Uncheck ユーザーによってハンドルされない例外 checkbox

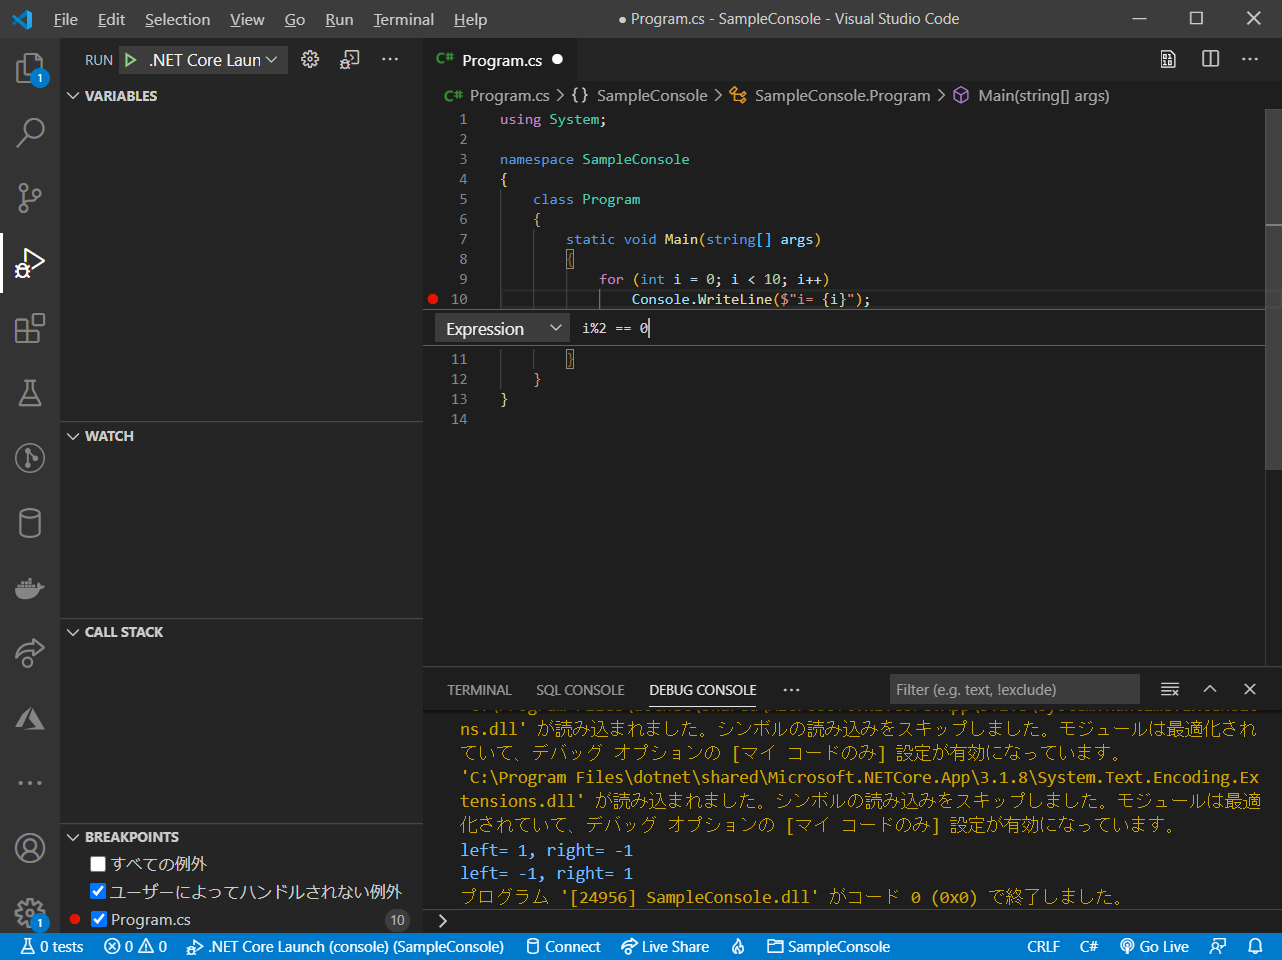pos(98,891)
